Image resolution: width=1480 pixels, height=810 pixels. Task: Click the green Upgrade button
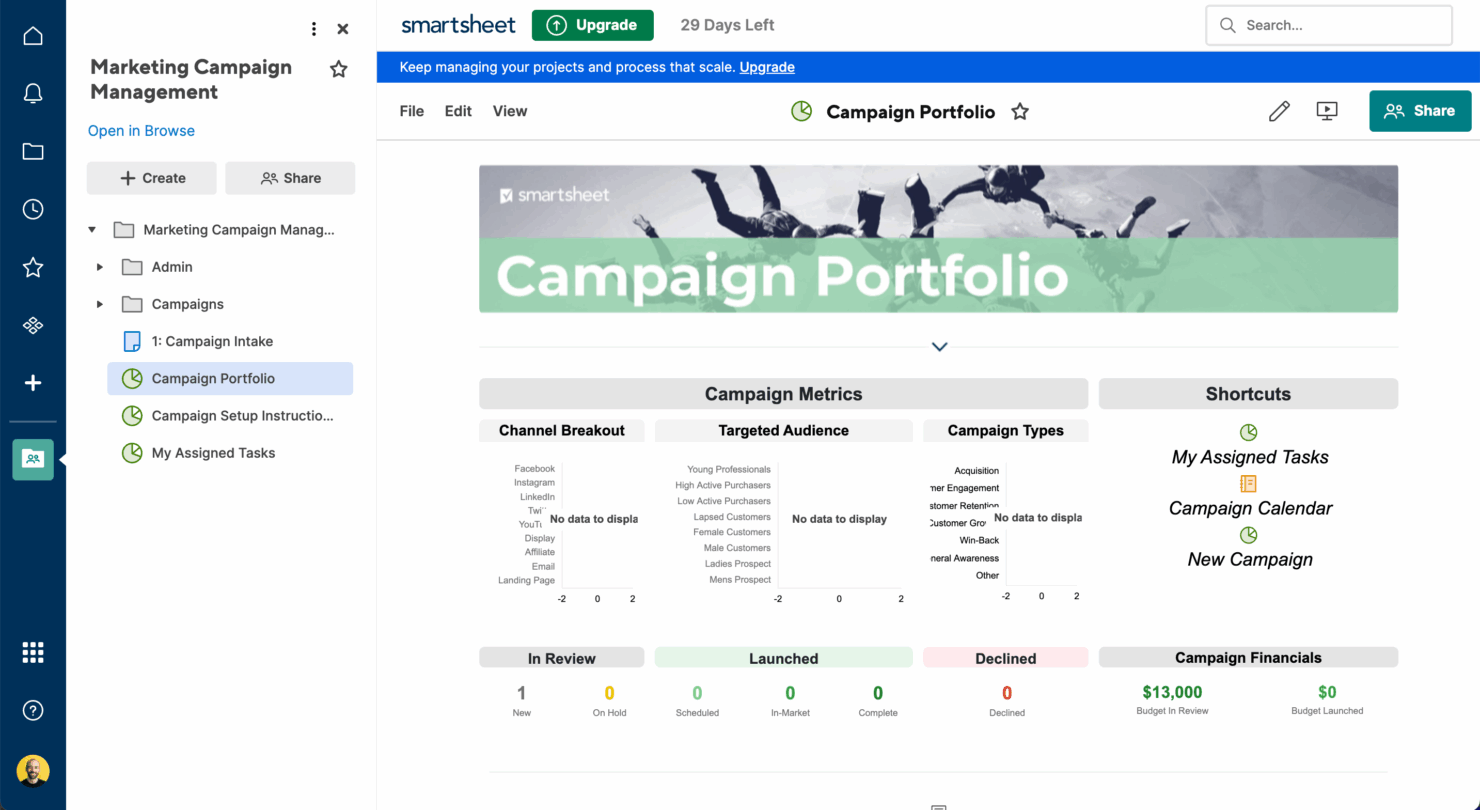click(593, 25)
